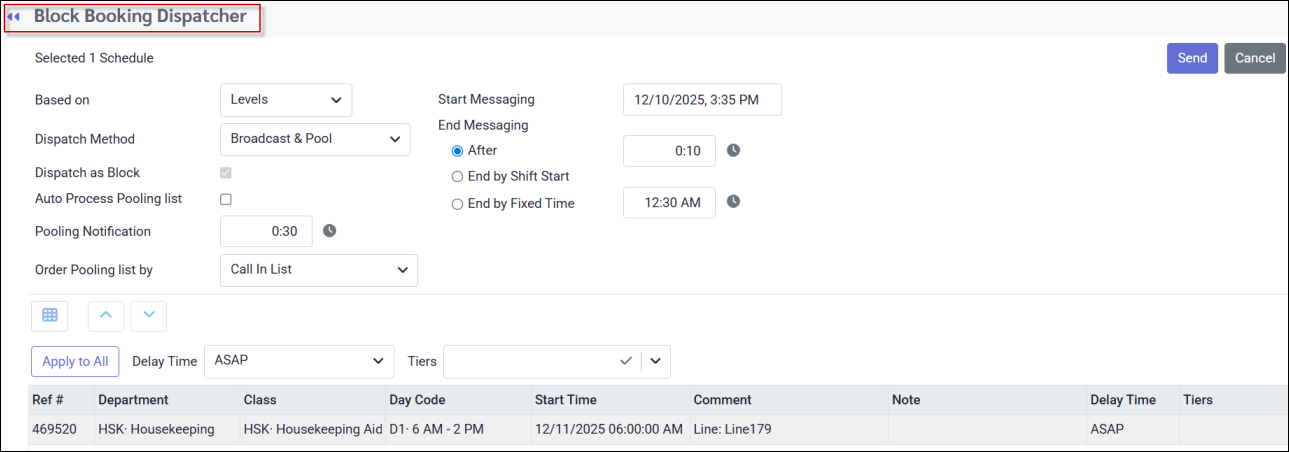1289x452 pixels.
Task: Click the Start Messaging date field
Action: [x=702, y=100]
